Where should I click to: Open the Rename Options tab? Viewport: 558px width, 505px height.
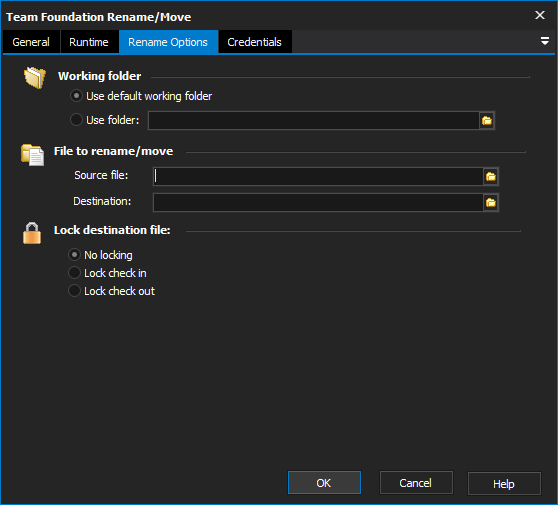tap(168, 42)
